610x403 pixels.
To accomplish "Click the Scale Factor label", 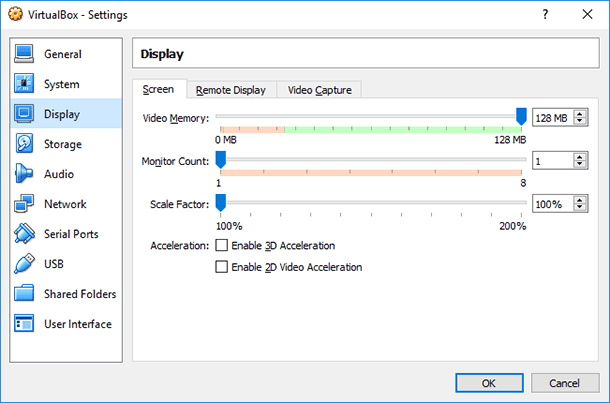I will (x=179, y=204).
